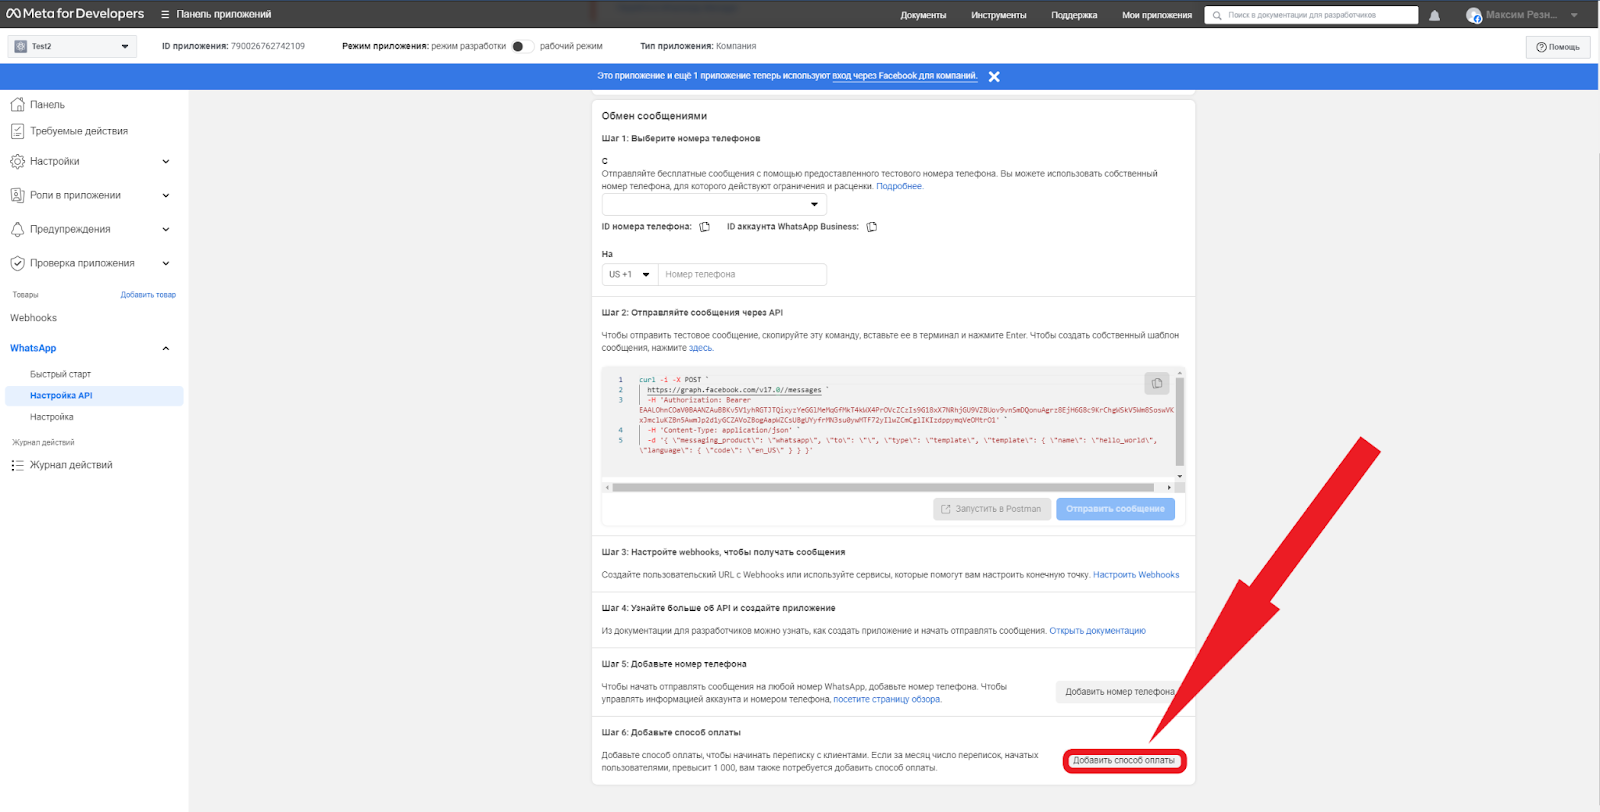Follow the Facebook login for companies link
The height and width of the screenshot is (812, 1600).
(904, 76)
